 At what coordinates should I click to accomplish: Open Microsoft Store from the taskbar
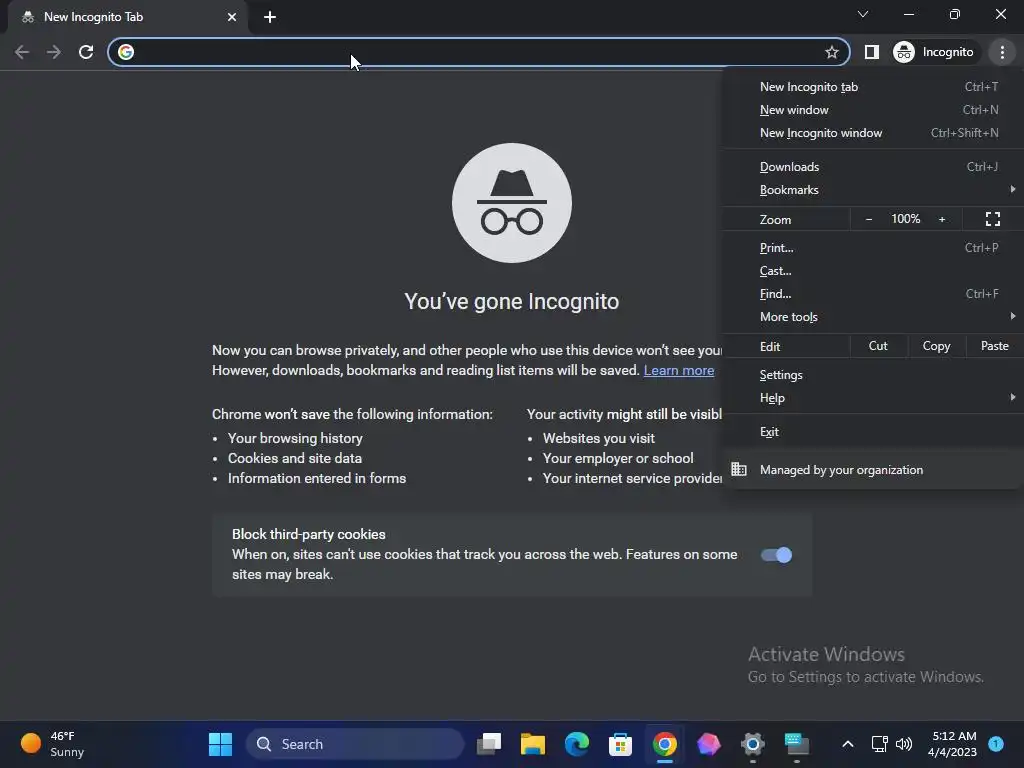pyautogui.click(x=620, y=744)
